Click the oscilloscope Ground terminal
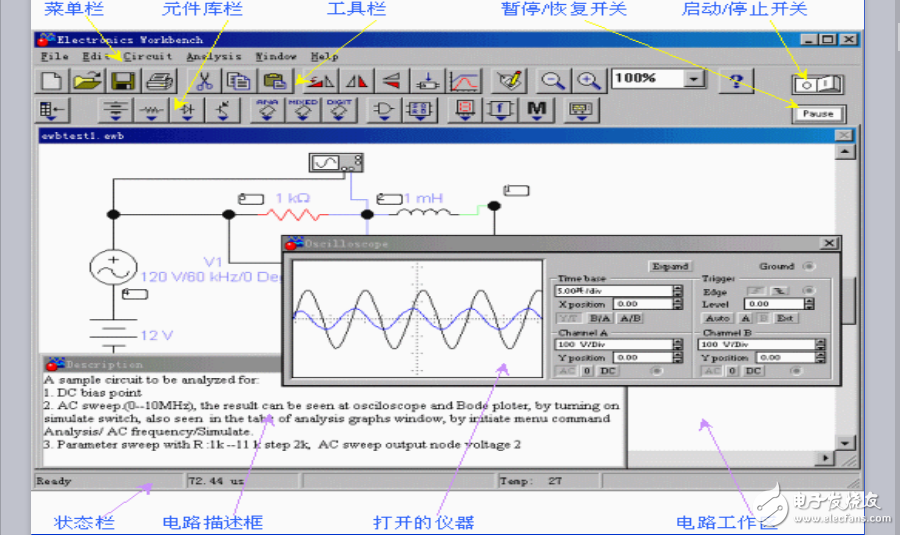Viewport: 900px width, 535px height. 809,266
